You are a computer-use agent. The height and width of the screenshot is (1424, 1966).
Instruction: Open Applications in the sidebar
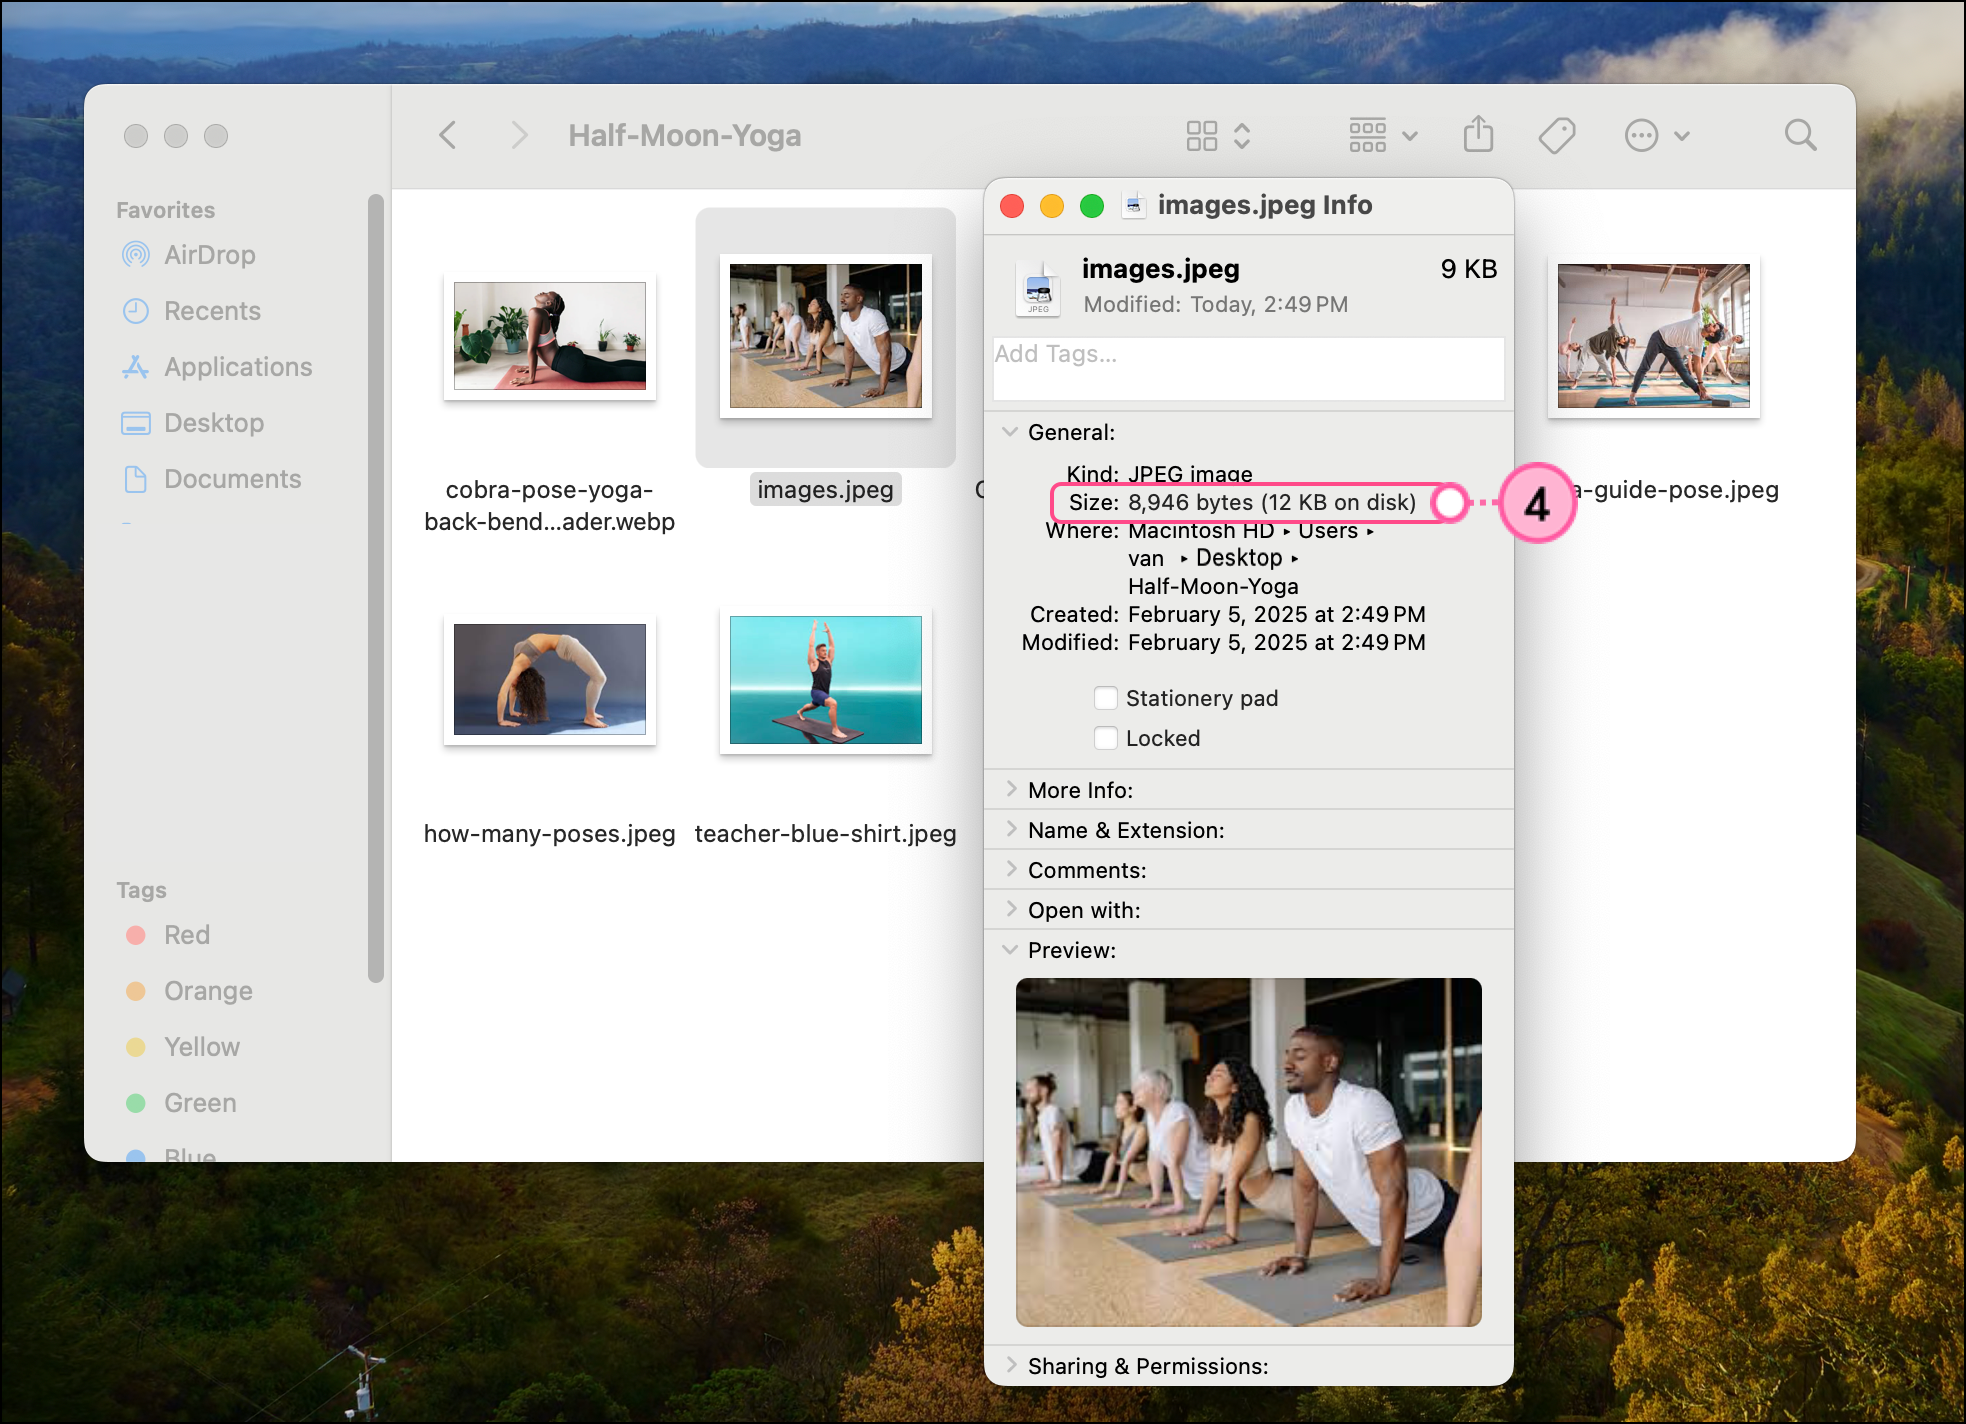point(216,367)
